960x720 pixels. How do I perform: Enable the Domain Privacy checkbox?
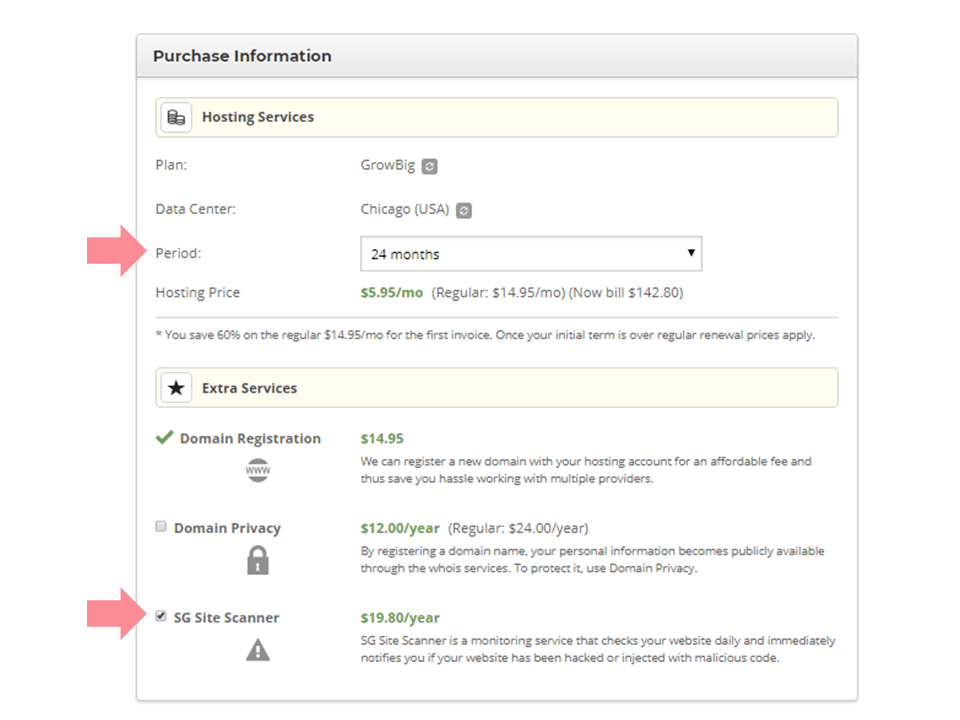point(161,527)
